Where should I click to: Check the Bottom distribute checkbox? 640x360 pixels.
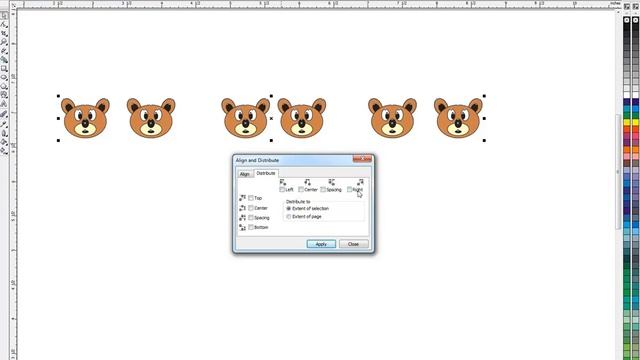pyautogui.click(x=251, y=227)
